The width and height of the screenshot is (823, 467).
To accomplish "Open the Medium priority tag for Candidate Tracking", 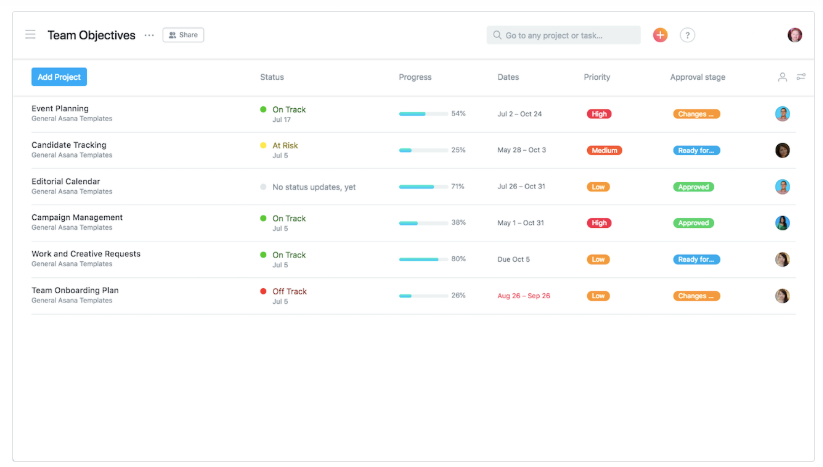I will point(604,150).
